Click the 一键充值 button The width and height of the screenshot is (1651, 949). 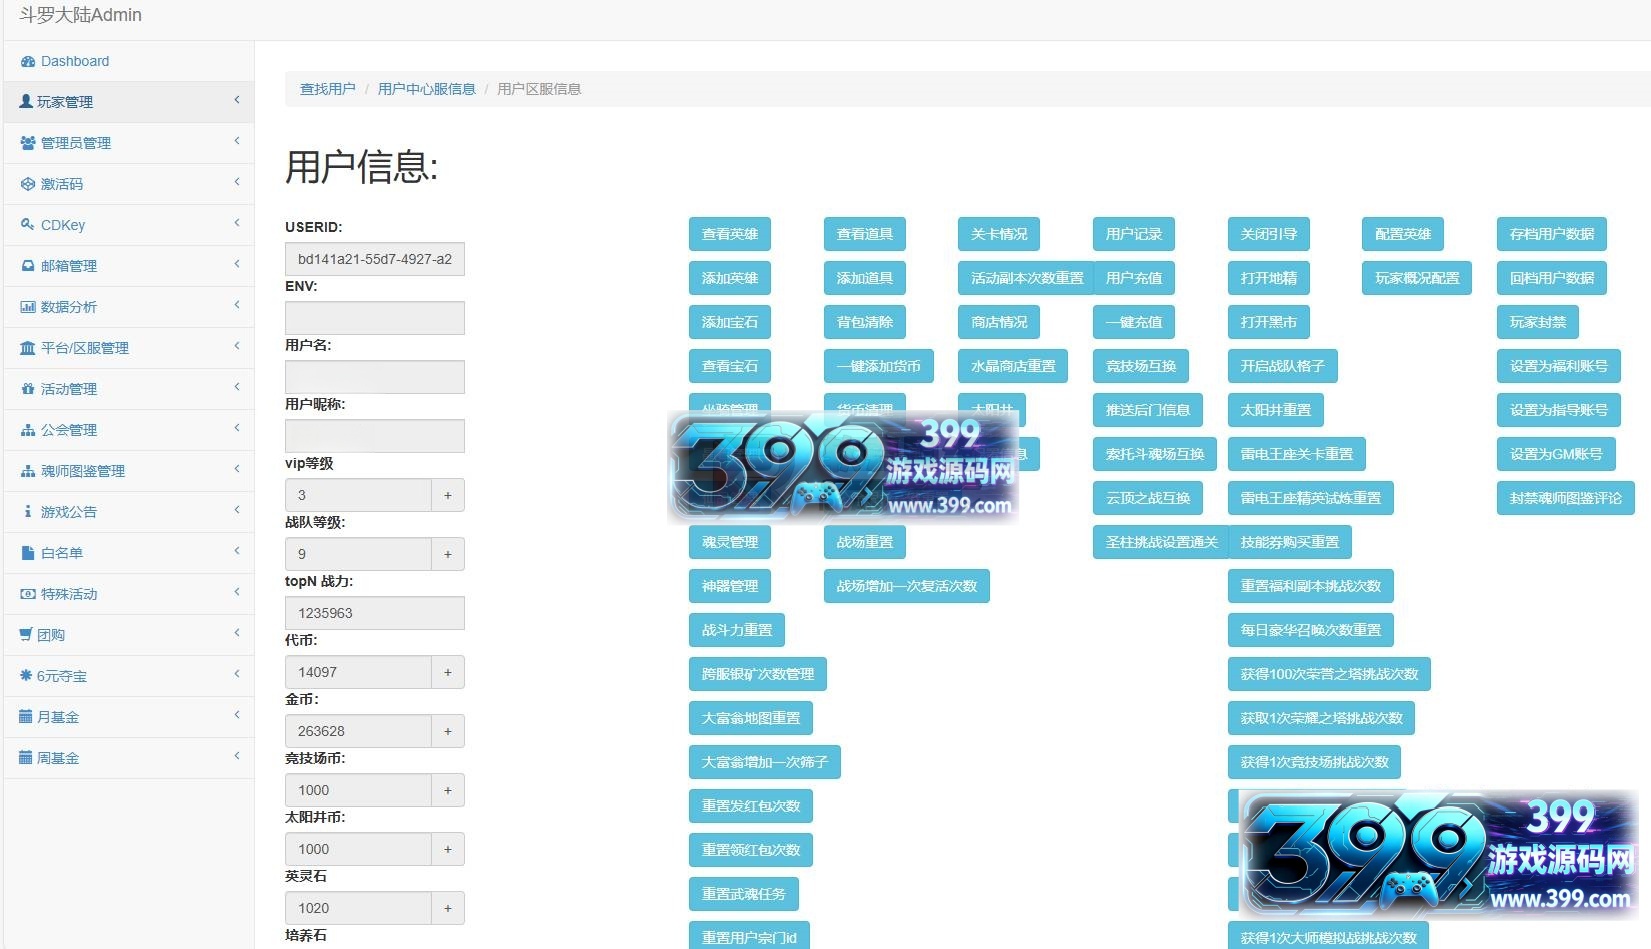tap(1134, 322)
